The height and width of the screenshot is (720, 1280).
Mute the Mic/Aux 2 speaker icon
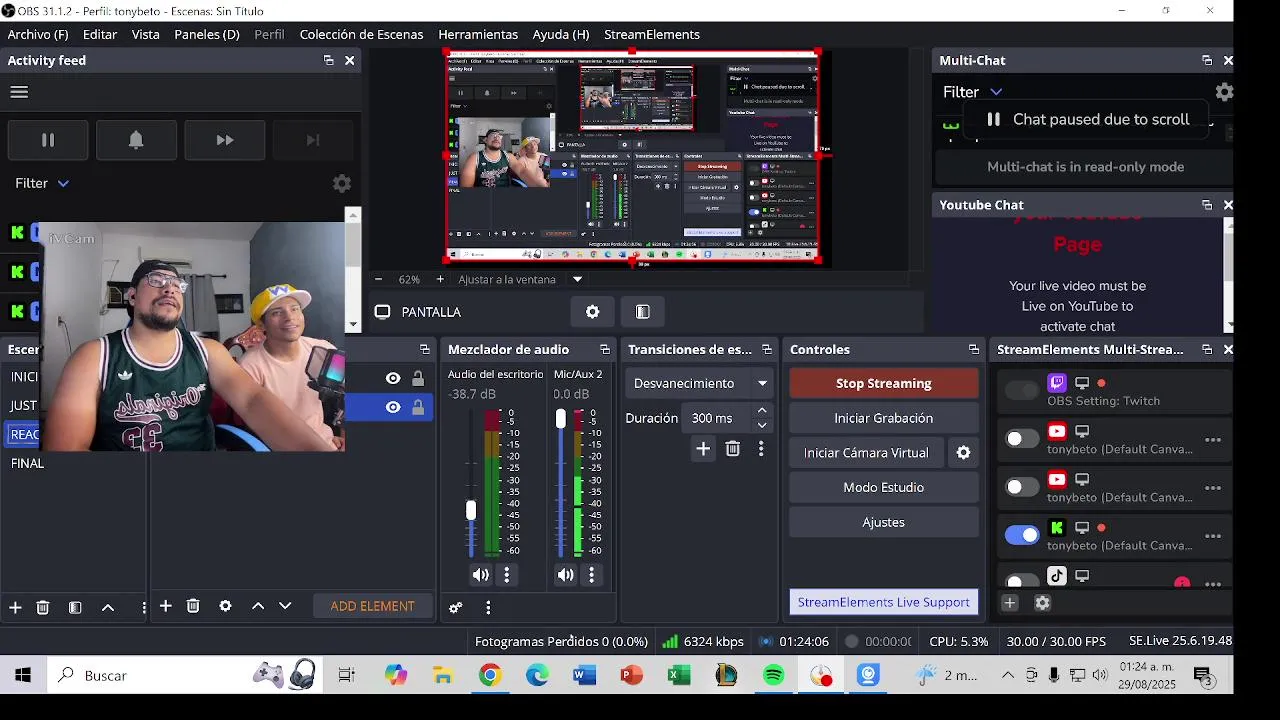click(566, 575)
